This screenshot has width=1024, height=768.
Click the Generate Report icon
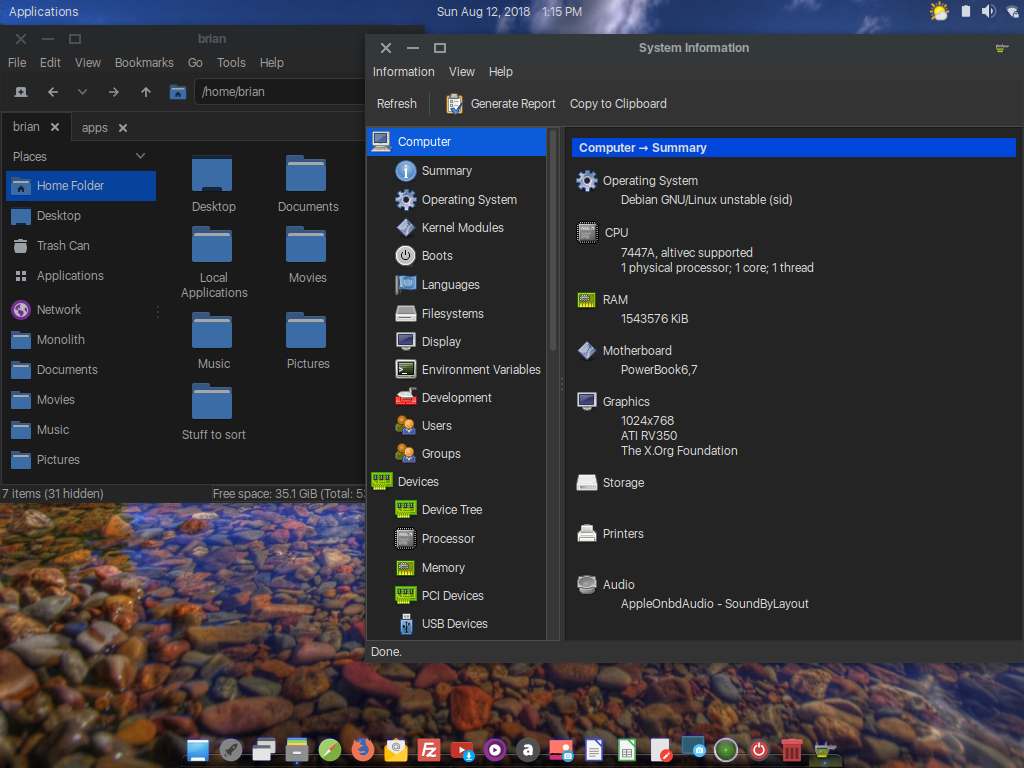(x=455, y=104)
